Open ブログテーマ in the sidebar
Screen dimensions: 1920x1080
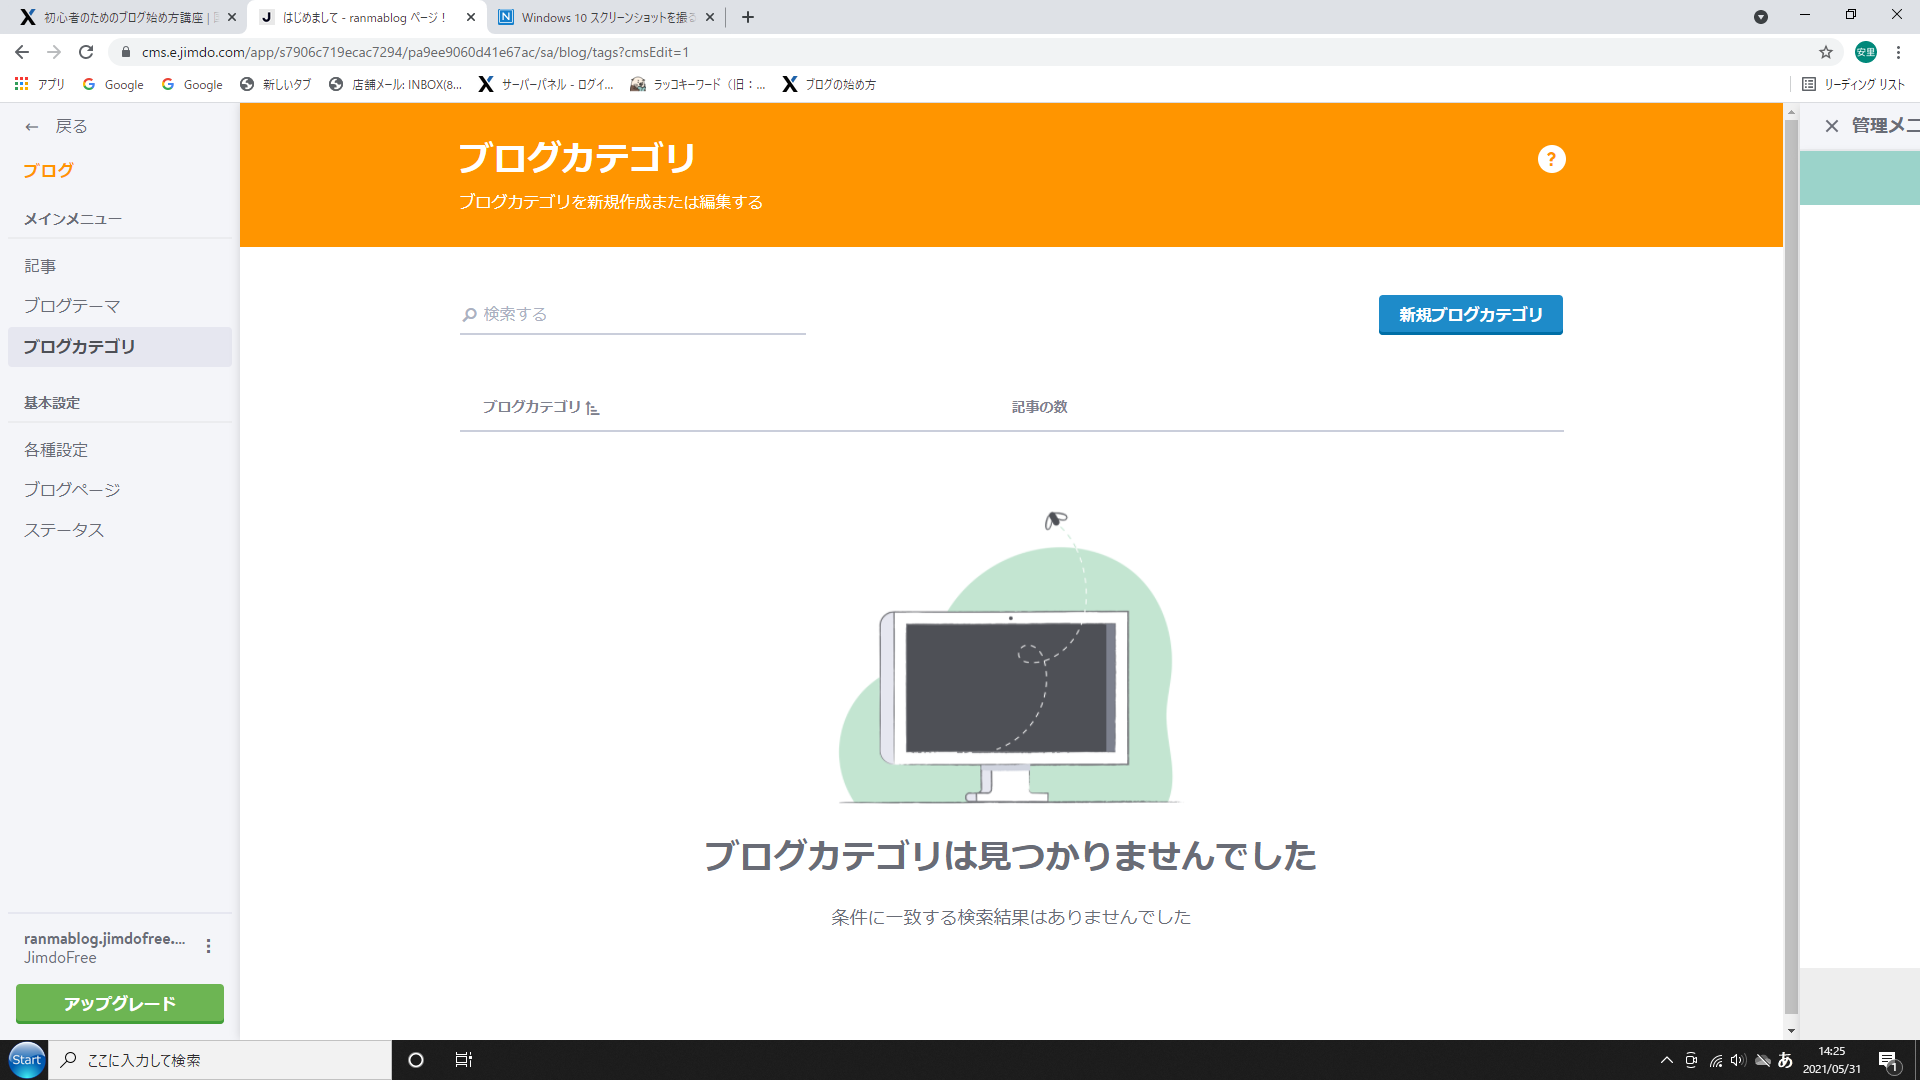72,306
